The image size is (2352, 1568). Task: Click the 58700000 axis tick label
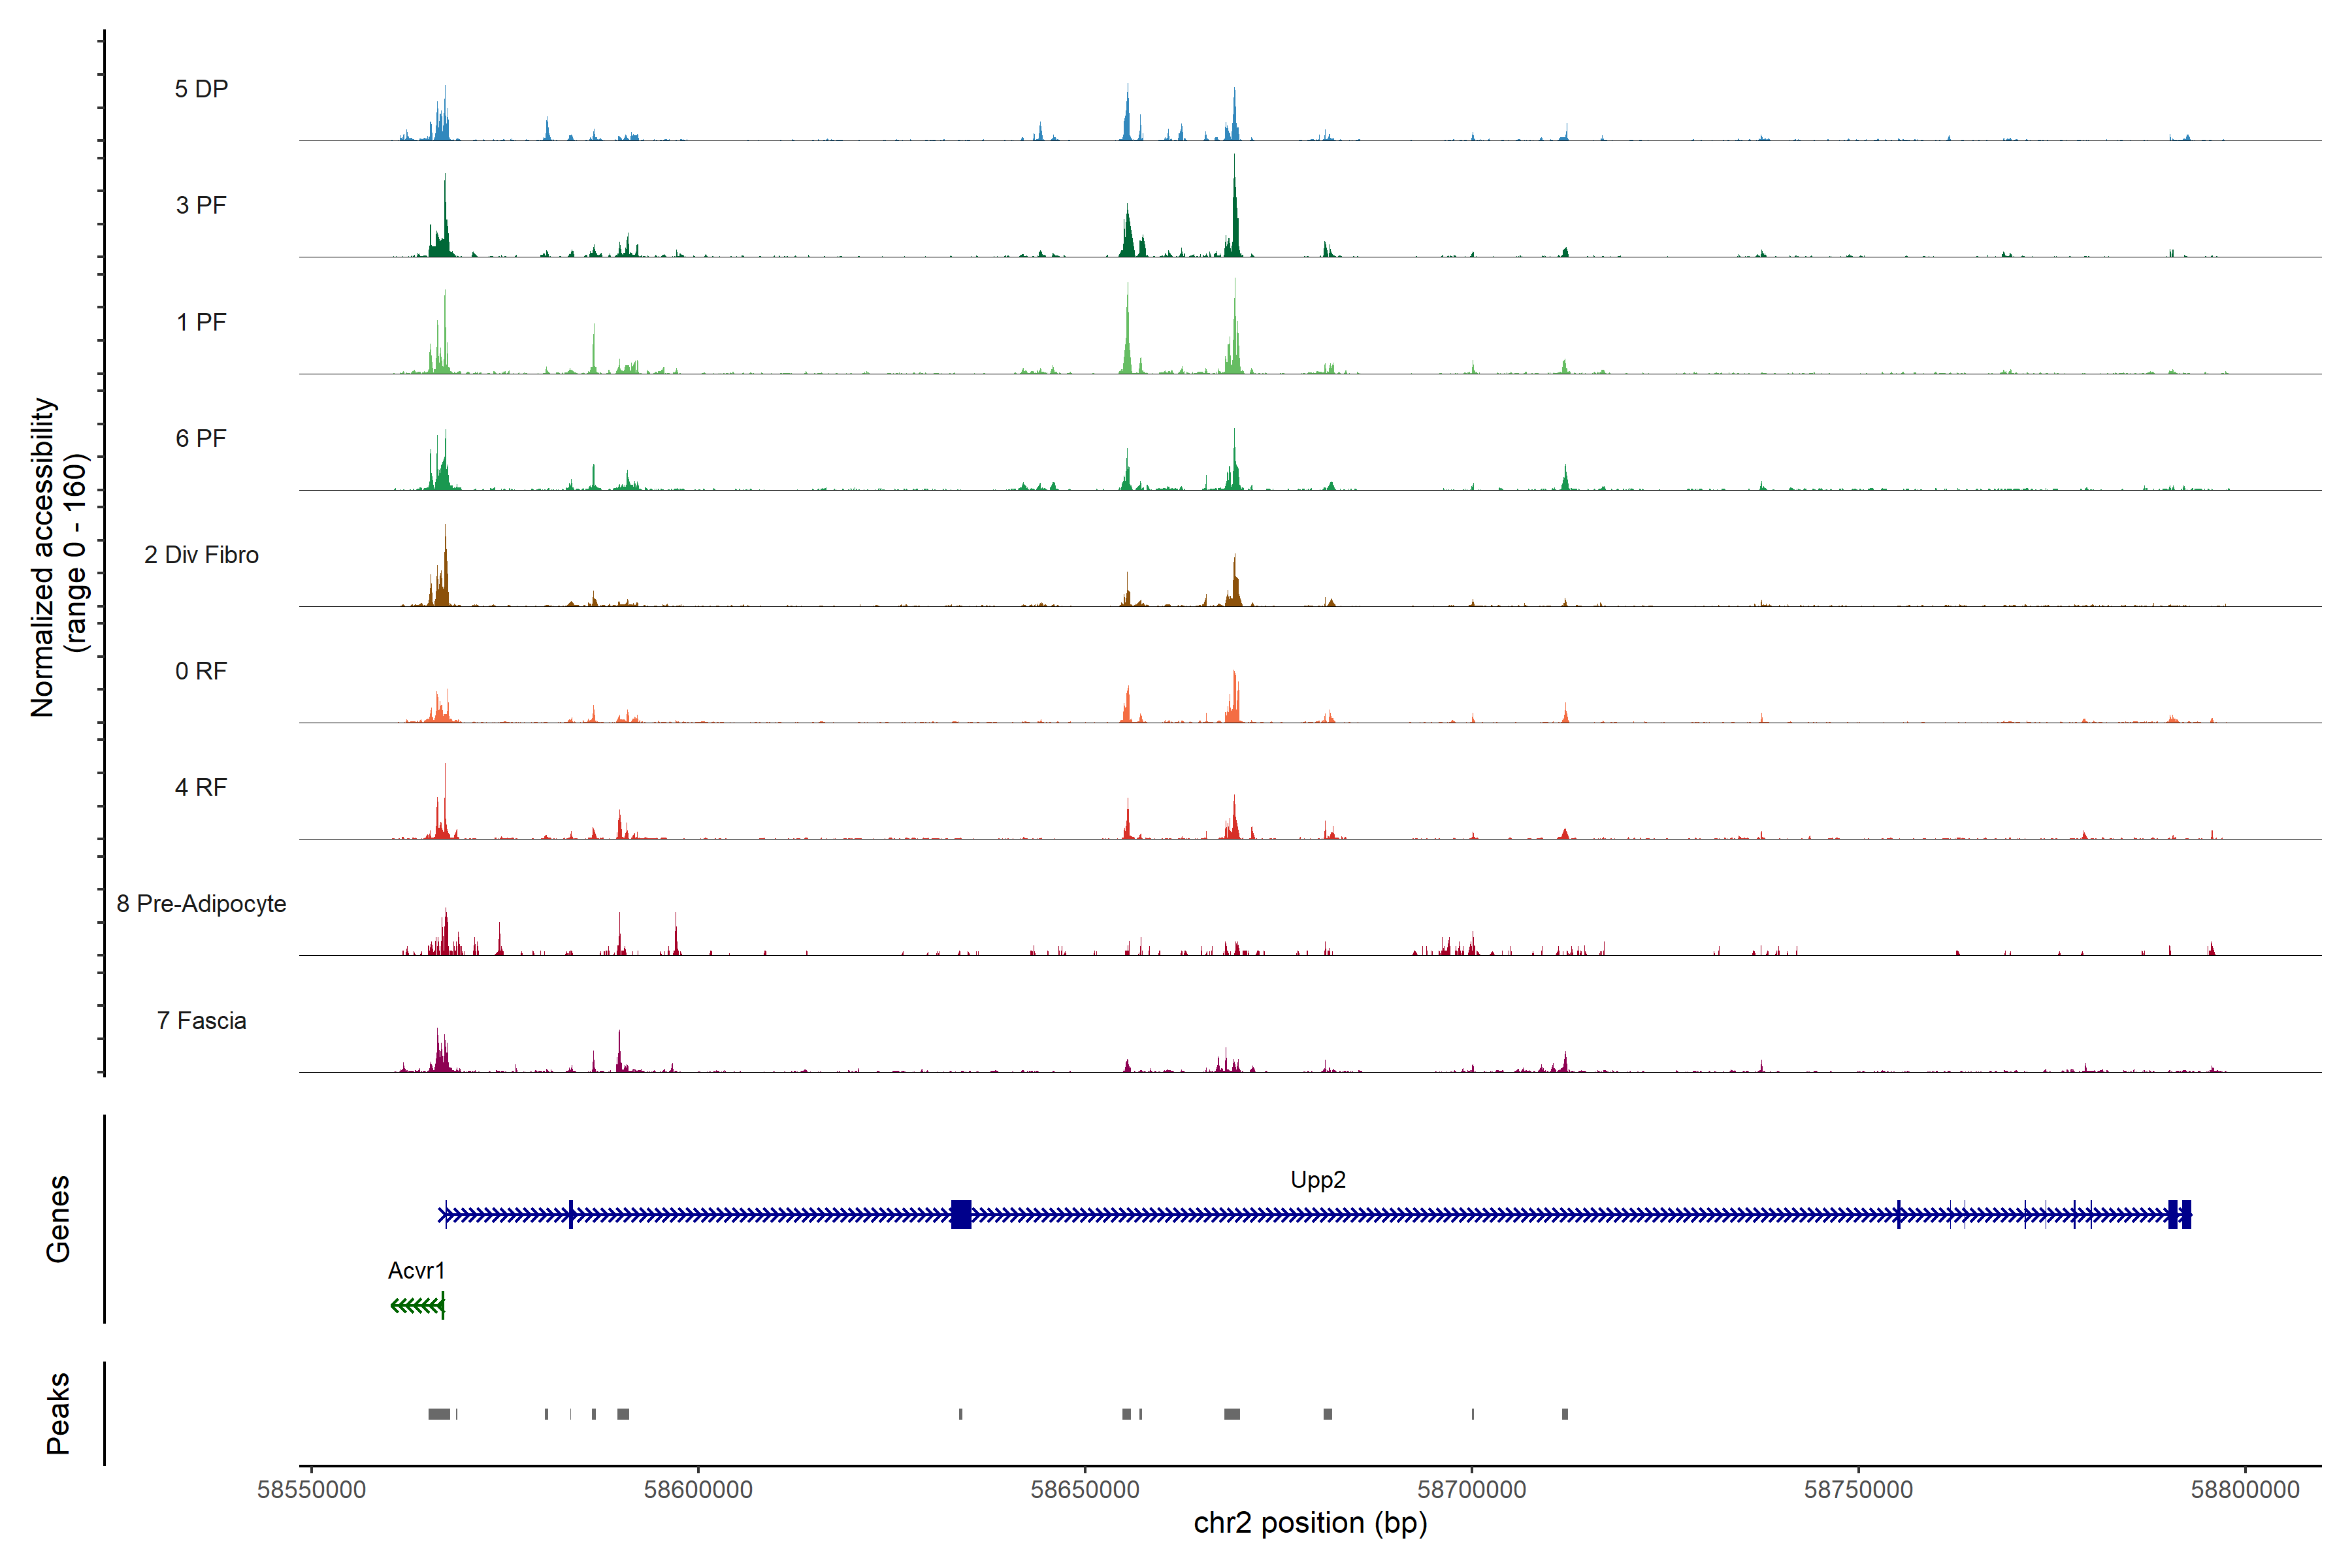(1471, 1490)
